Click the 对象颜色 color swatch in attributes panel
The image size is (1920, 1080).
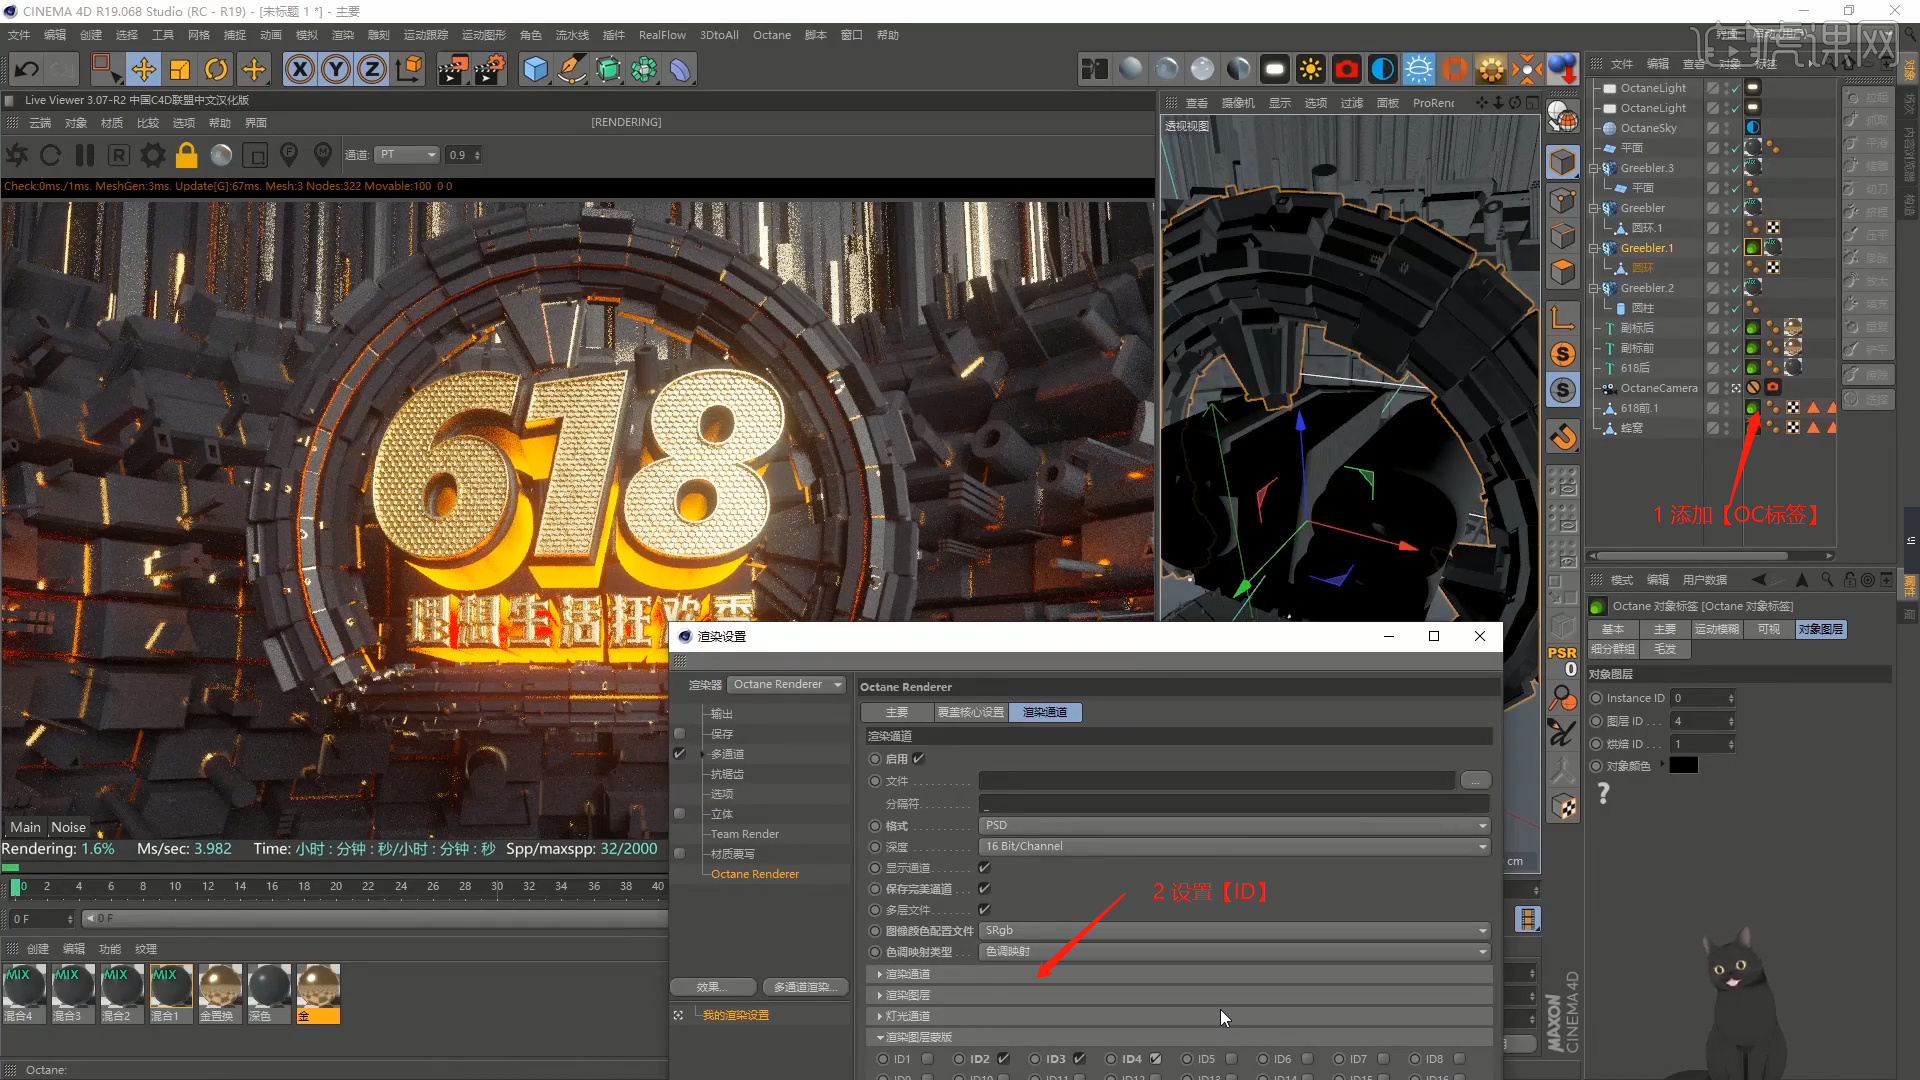click(1685, 765)
